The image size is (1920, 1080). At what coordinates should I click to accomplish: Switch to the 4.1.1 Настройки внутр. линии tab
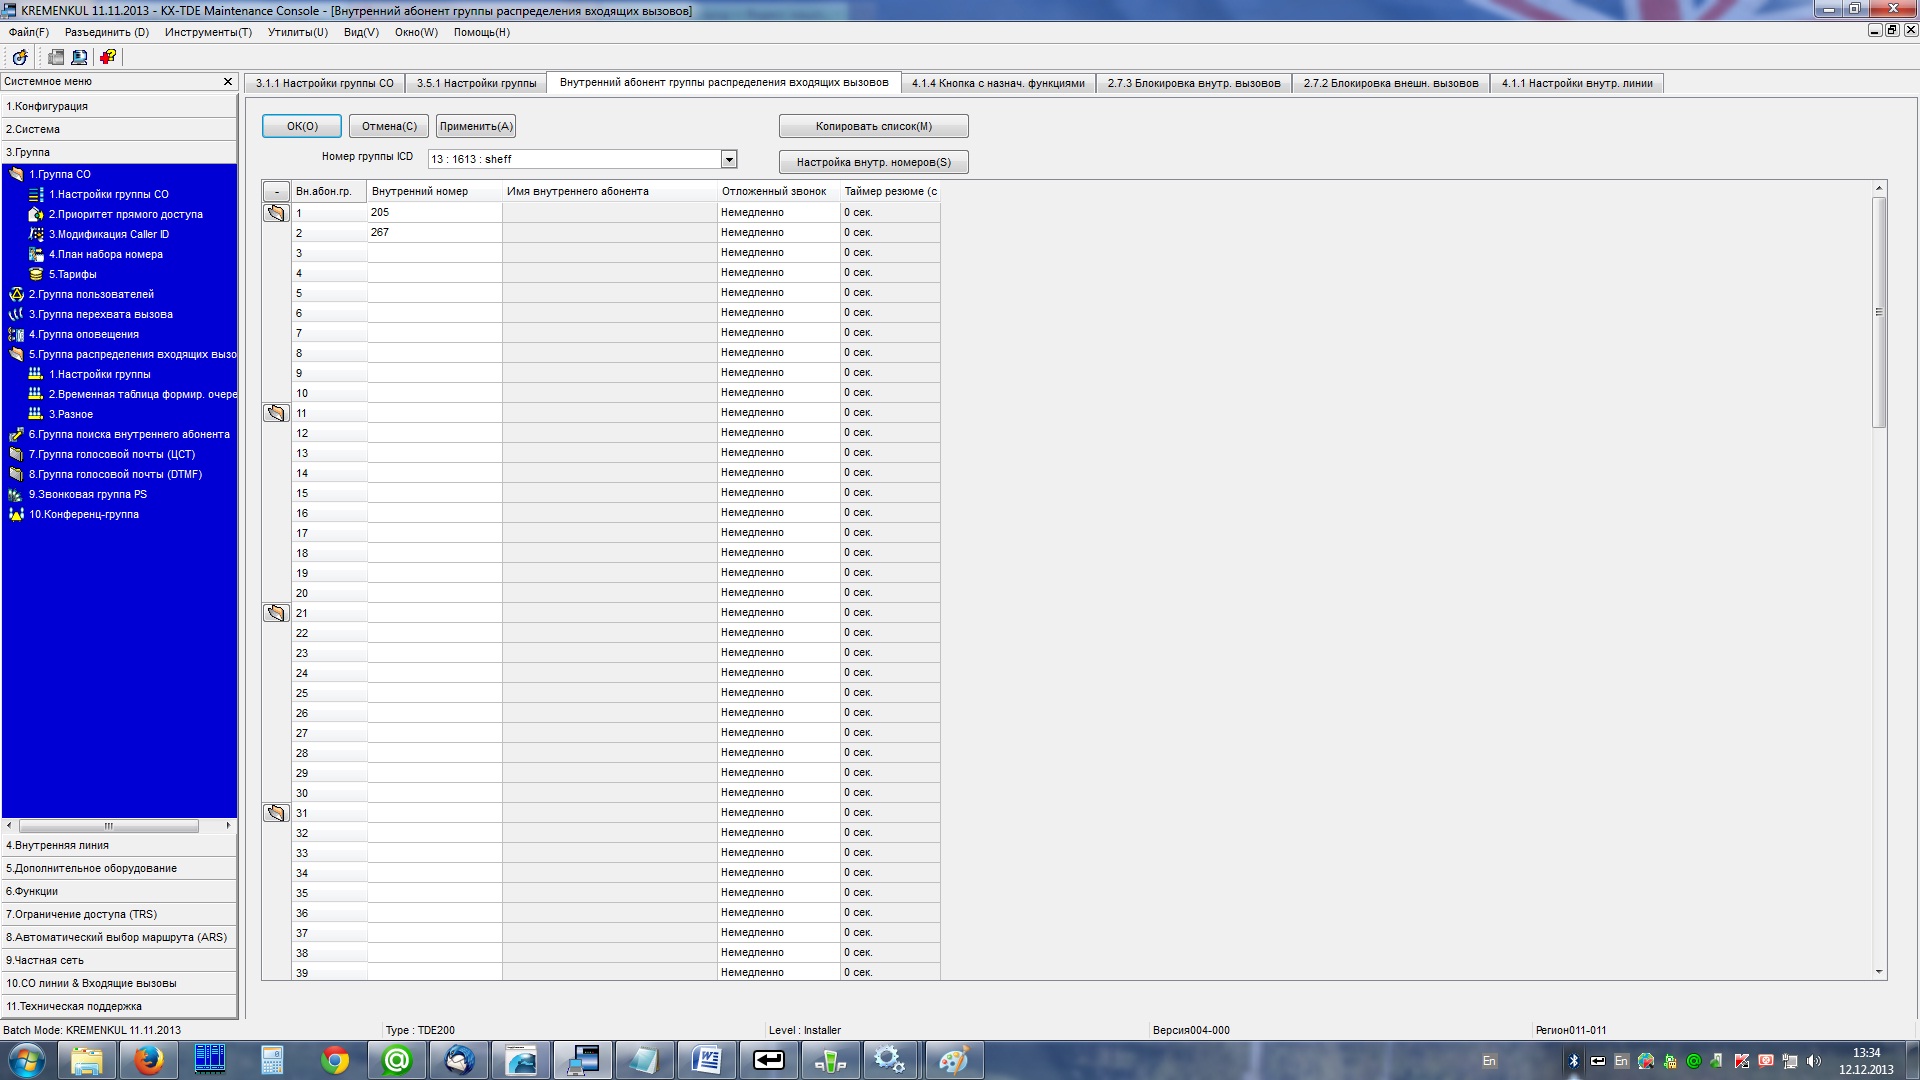pos(1576,83)
